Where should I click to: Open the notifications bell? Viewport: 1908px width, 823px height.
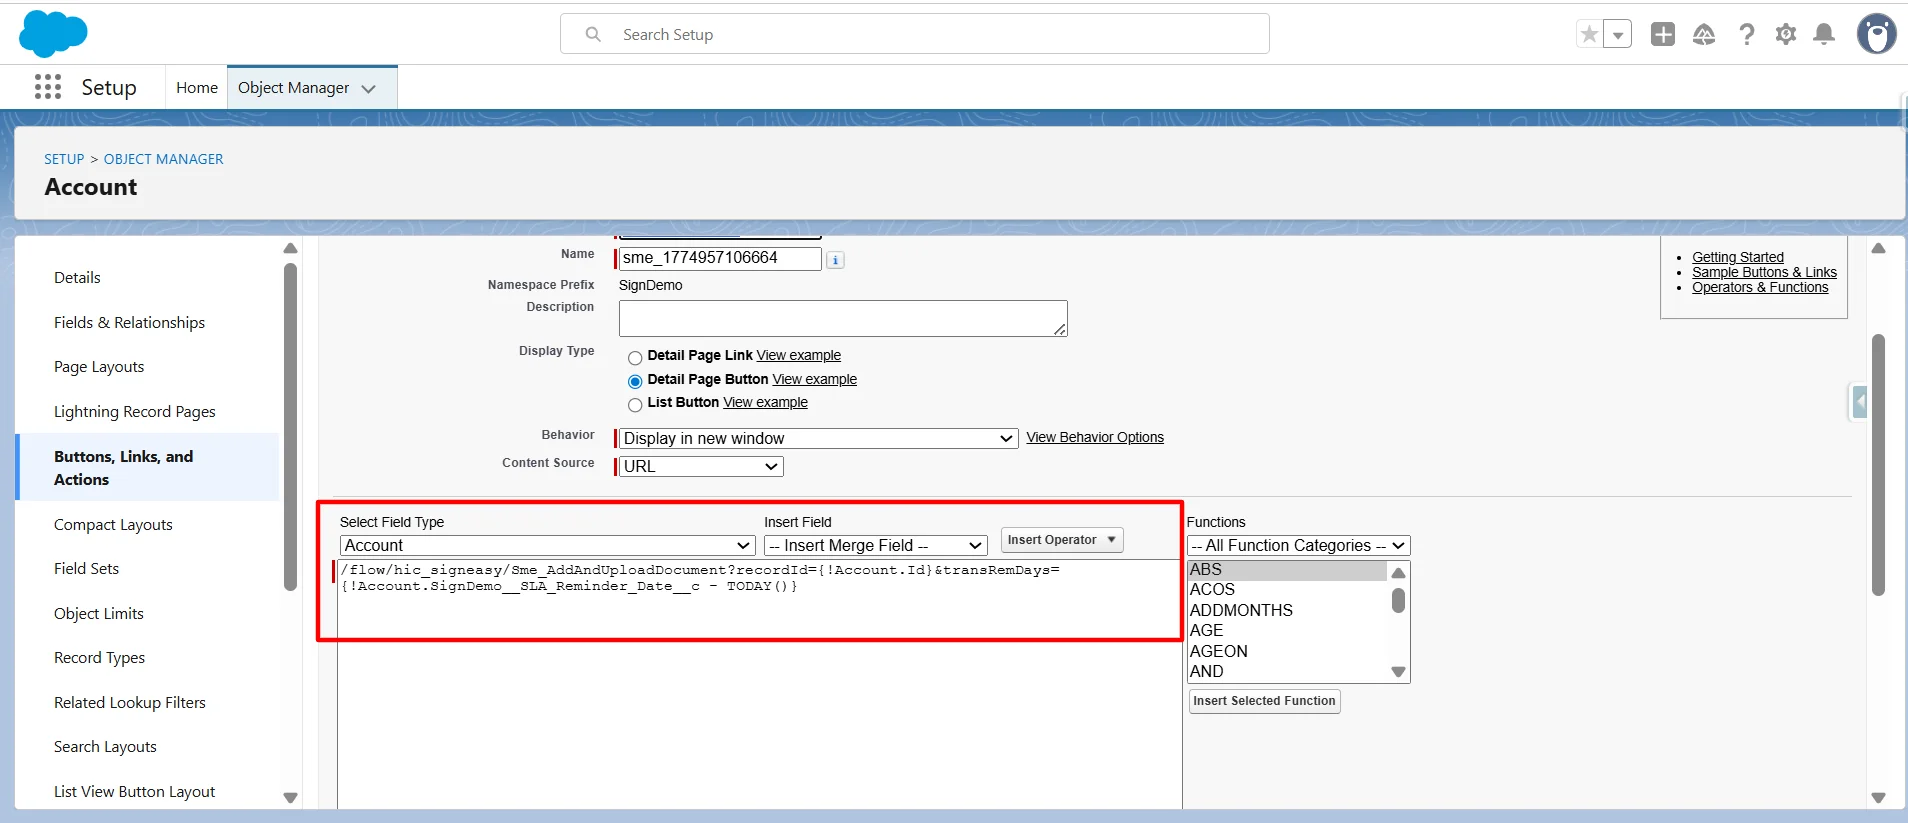pos(1824,34)
